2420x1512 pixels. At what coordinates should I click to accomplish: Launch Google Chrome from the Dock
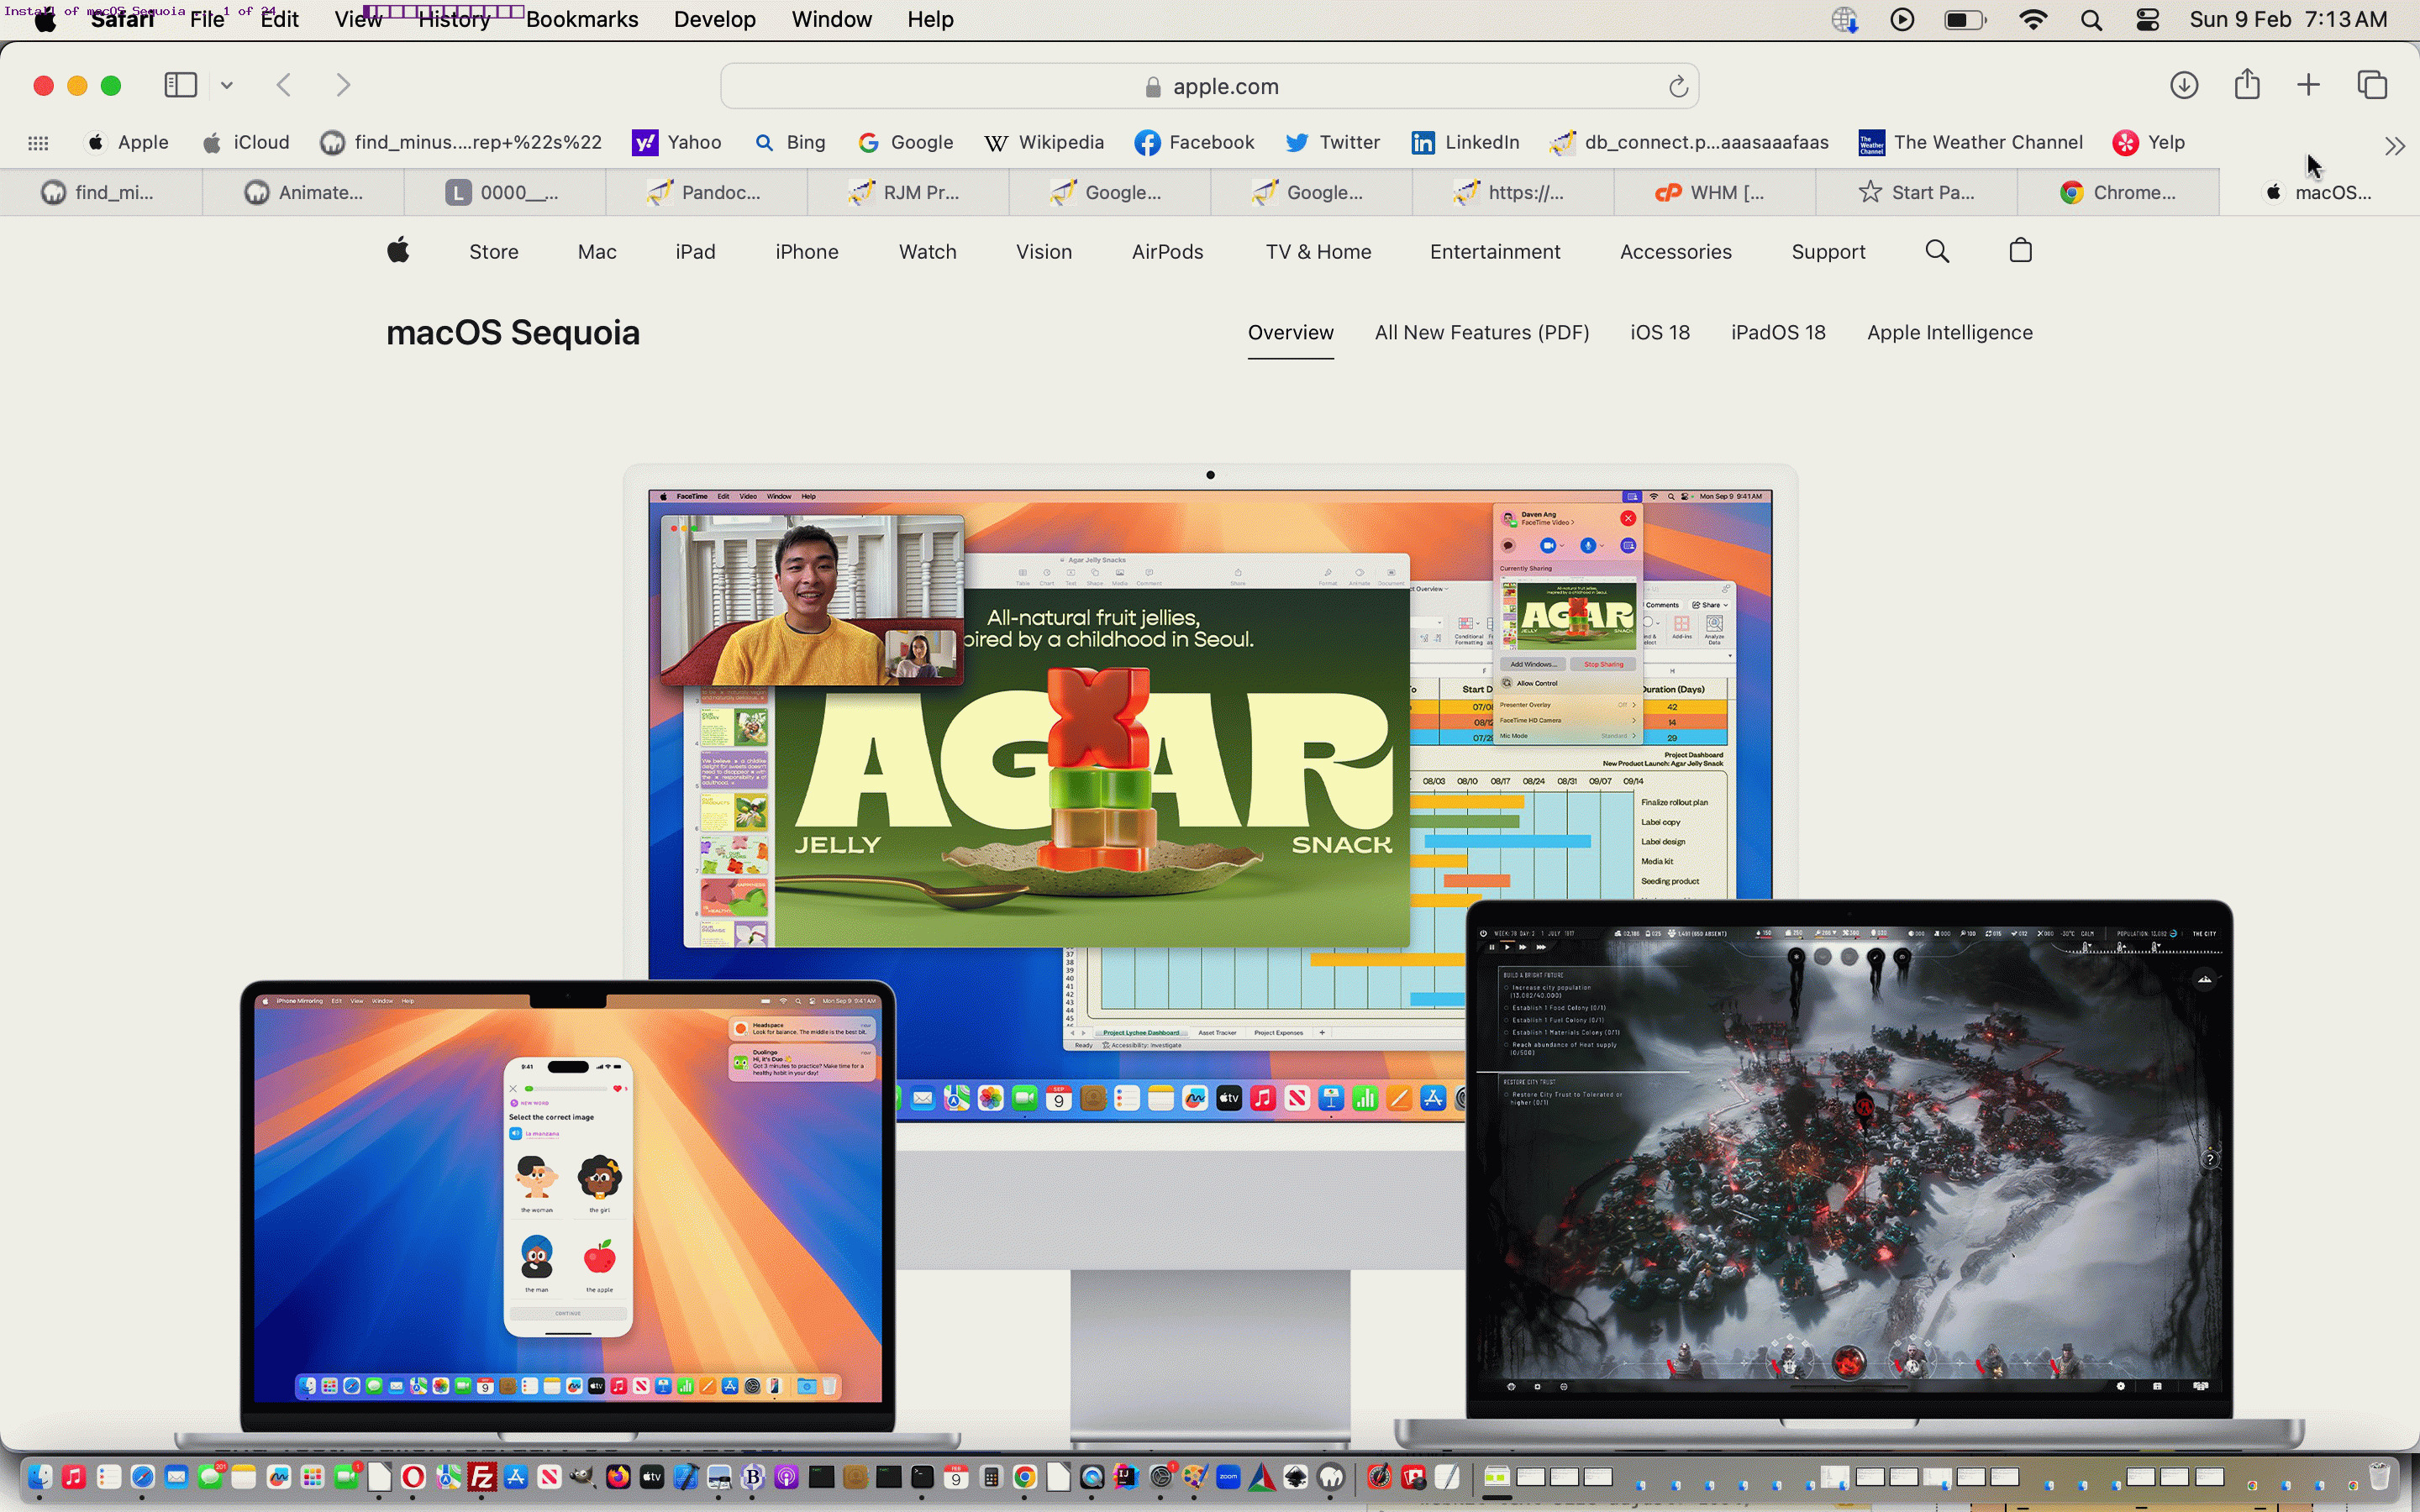(1025, 1477)
